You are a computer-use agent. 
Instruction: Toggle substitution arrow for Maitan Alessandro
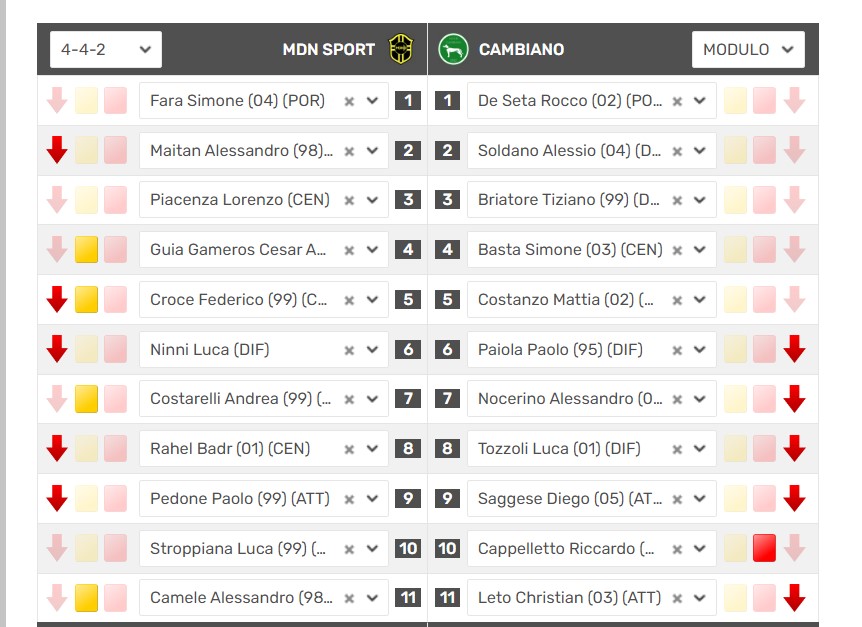coord(57,151)
